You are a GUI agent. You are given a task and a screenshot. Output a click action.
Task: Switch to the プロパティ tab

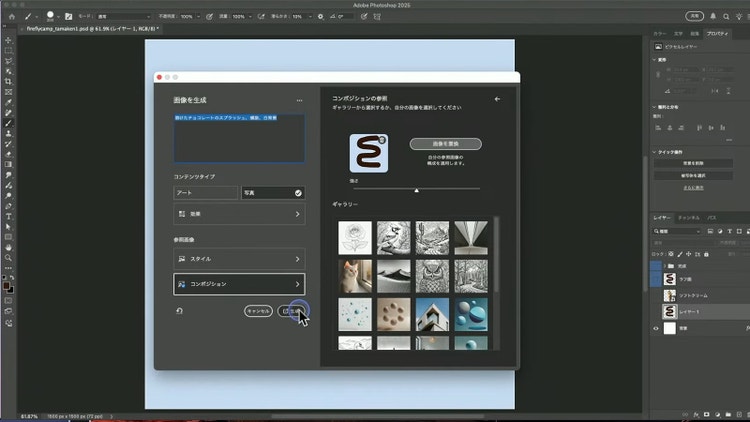tap(717, 33)
